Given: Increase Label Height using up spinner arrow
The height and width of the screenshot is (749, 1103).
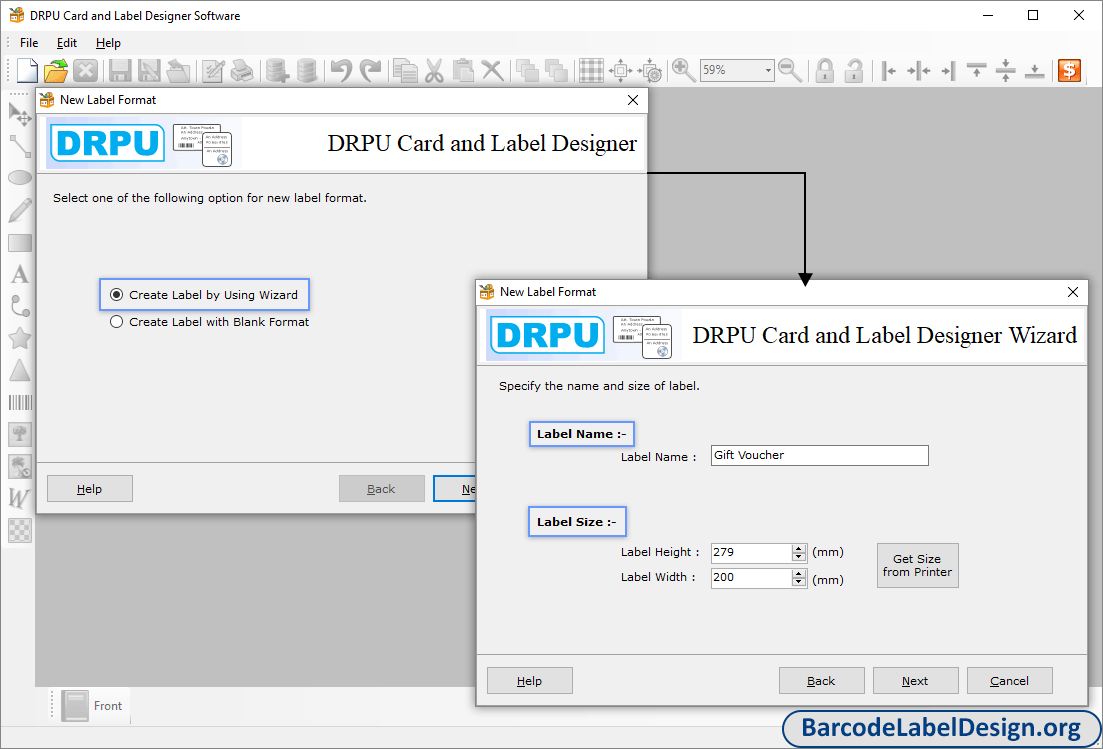Looking at the screenshot, I should [x=798, y=549].
